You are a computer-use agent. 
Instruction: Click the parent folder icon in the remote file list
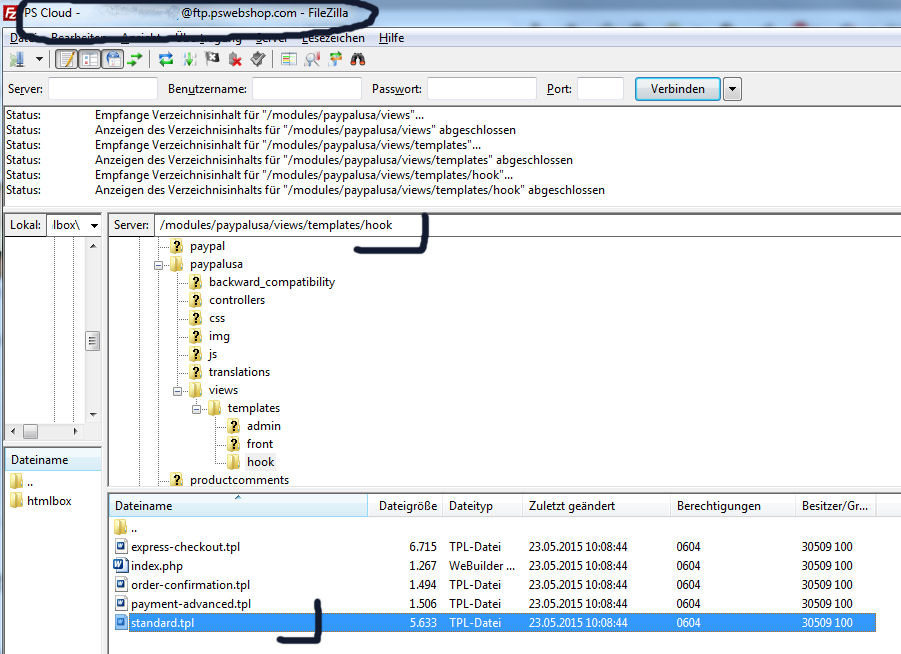coord(121,527)
